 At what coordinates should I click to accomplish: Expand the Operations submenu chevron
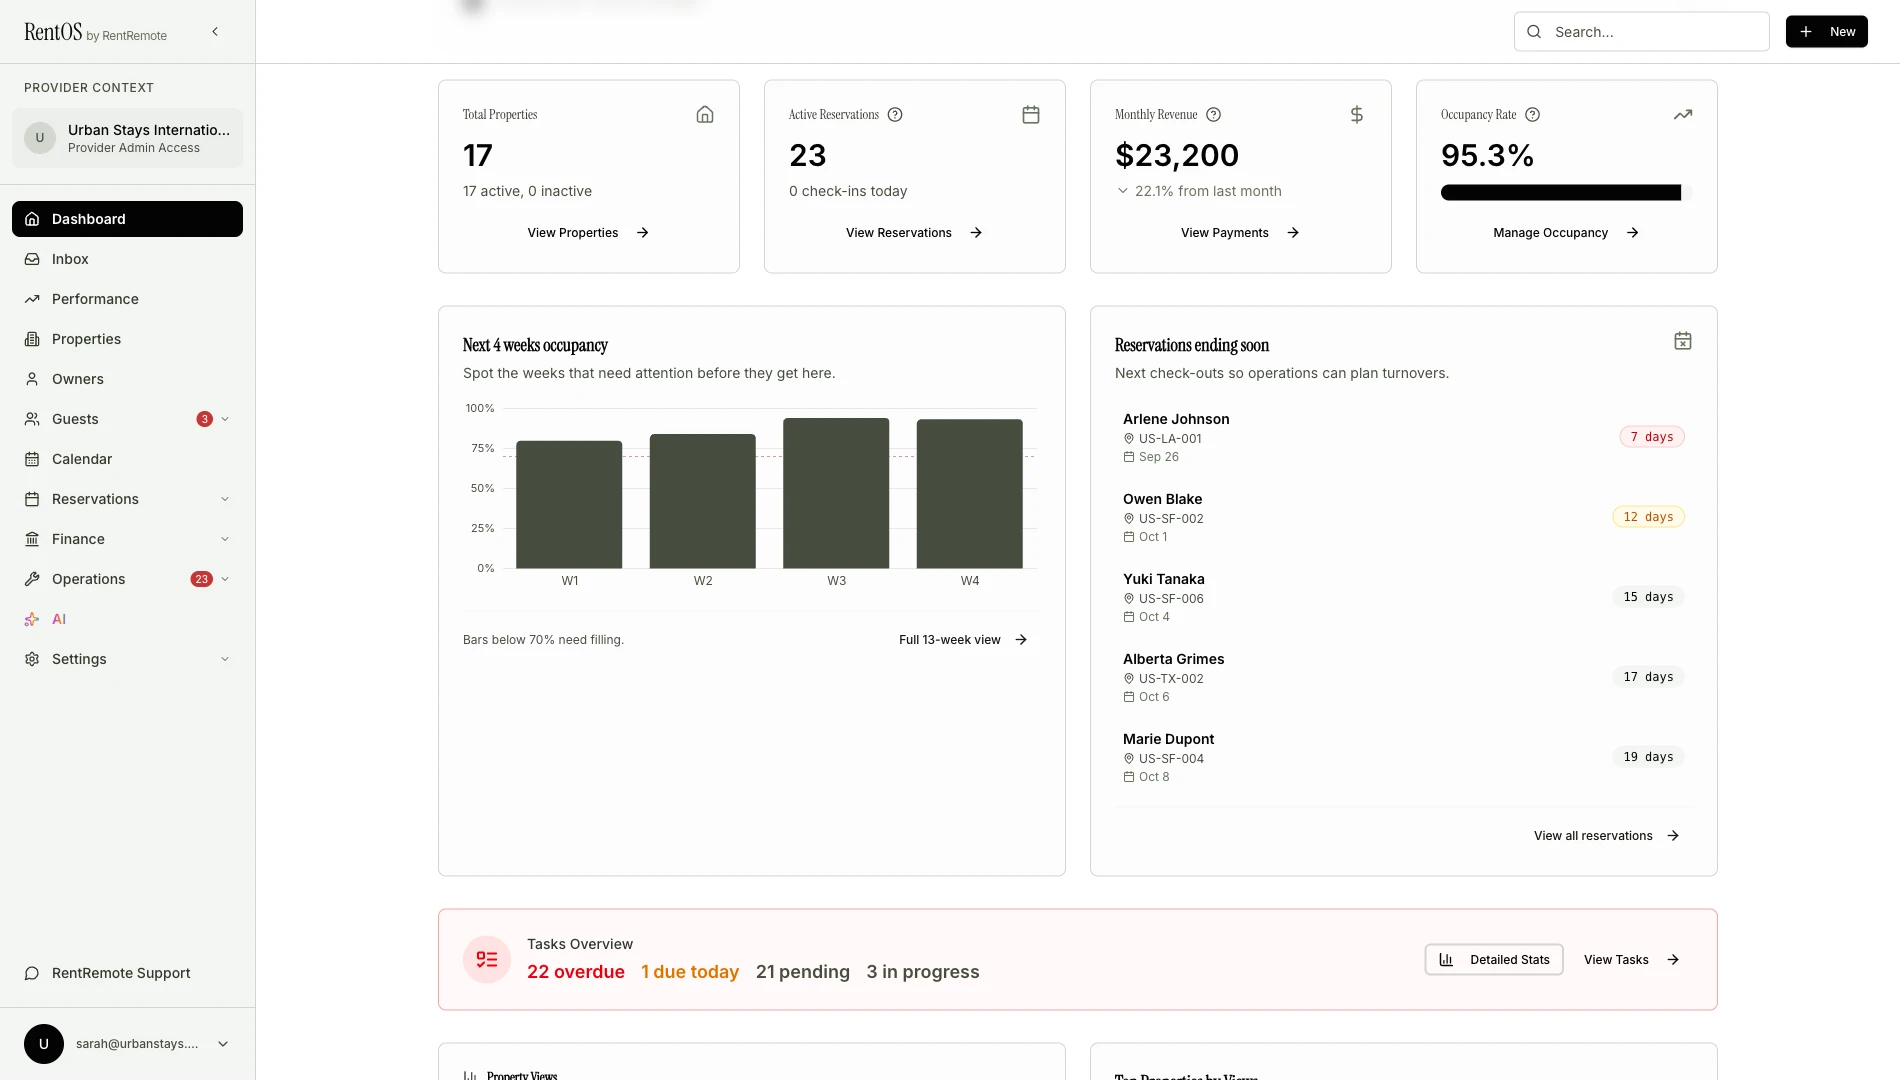coord(225,579)
